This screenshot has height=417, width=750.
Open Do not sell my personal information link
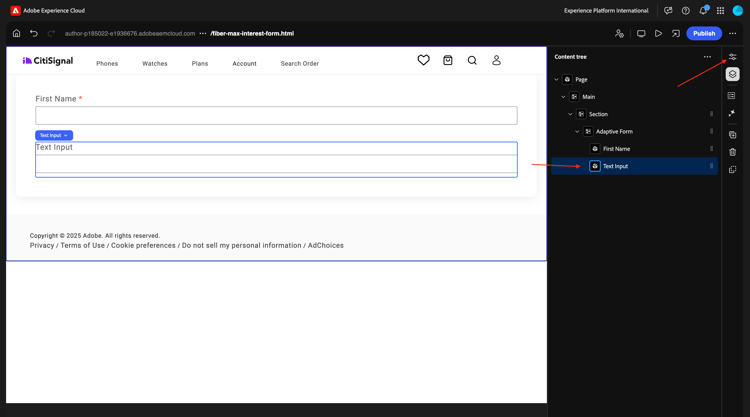click(x=242, y=245)
